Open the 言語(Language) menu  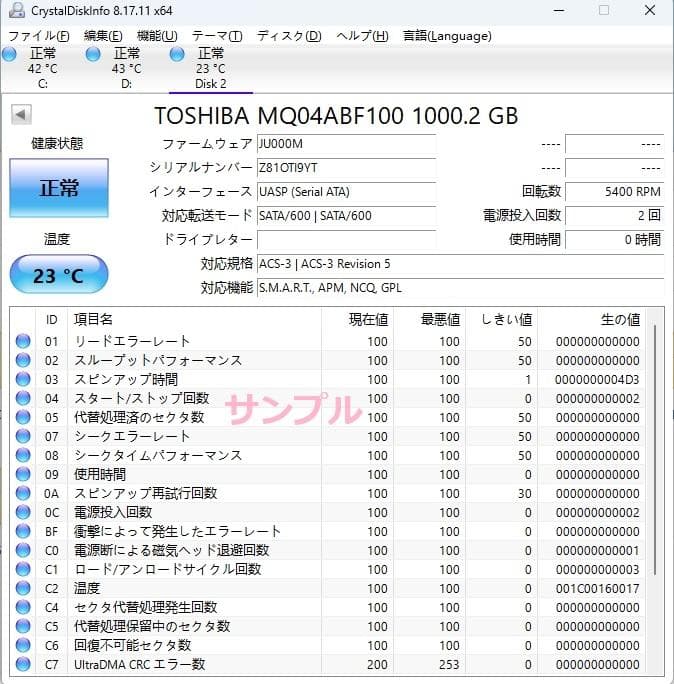447,36
